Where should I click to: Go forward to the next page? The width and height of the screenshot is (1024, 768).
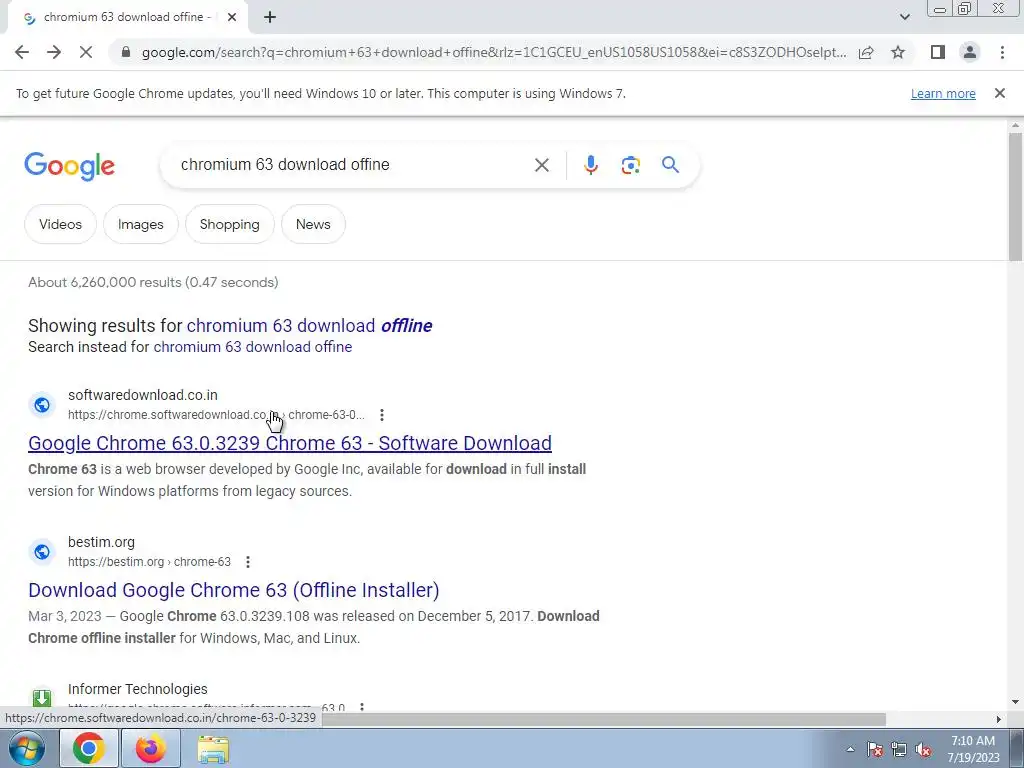pyautogui.click(x=54, y=52)
